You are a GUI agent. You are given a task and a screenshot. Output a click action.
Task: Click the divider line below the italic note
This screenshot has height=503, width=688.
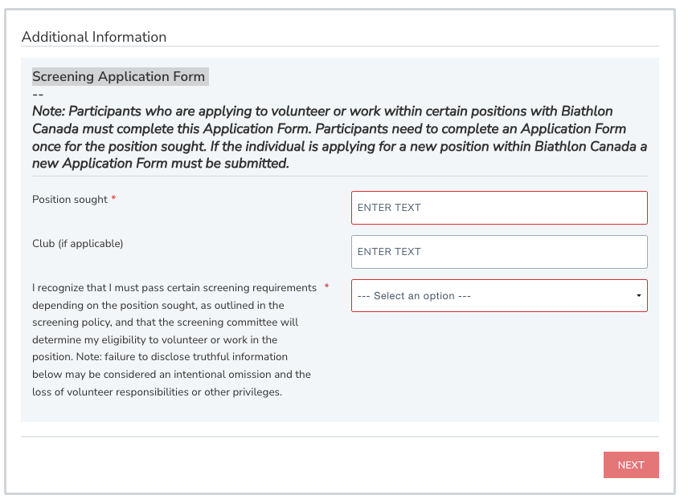click(x=340, y=176)
